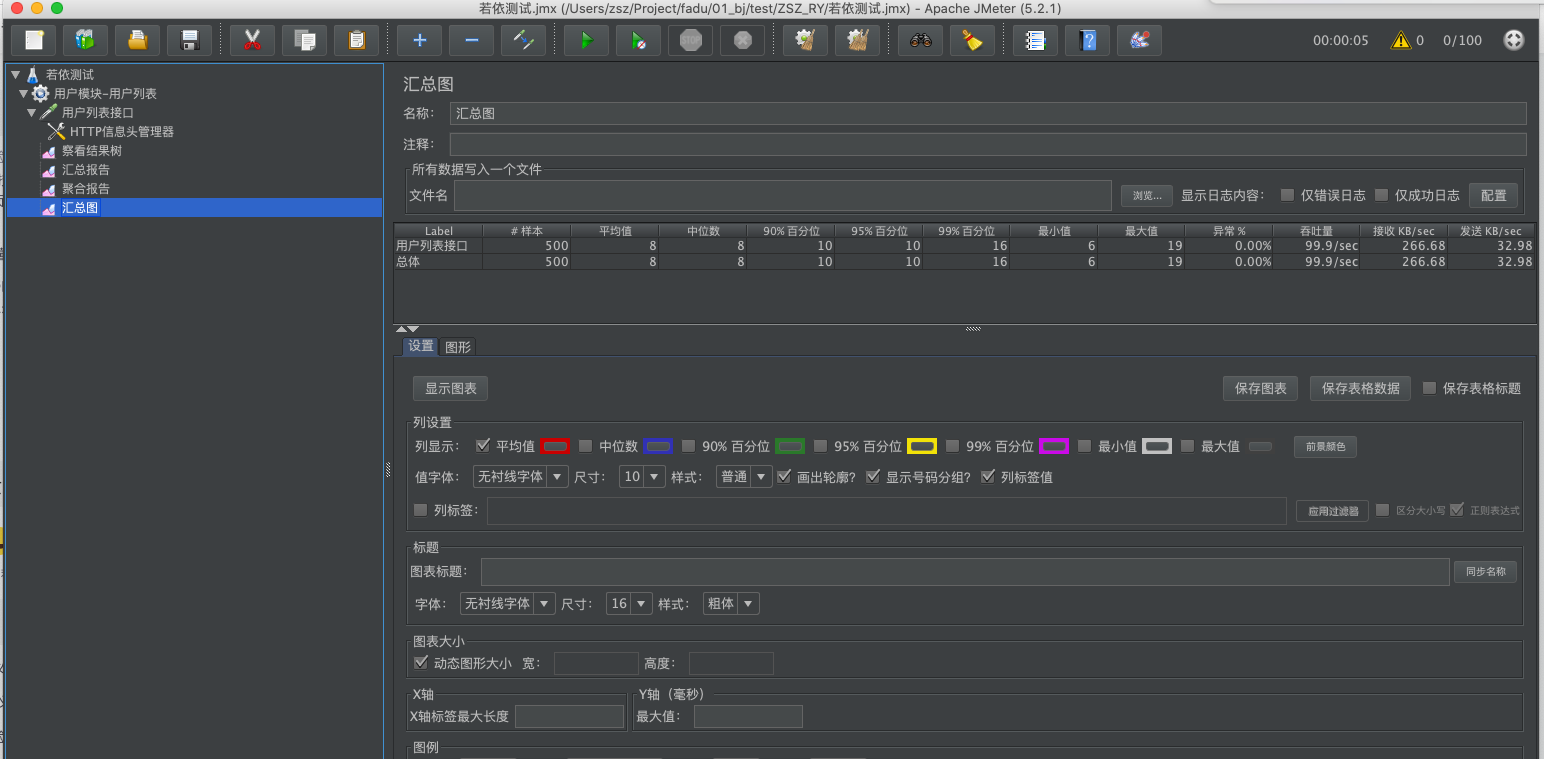Viewport: 1544px width, 759px height.
Task: Click the remote engine status icon
Action: click(x=1514, y=40)
